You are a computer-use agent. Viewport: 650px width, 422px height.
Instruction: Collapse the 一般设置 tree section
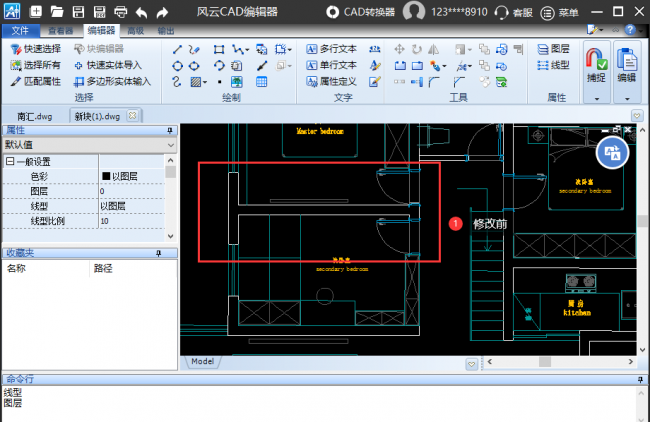[x=10, y=161]
